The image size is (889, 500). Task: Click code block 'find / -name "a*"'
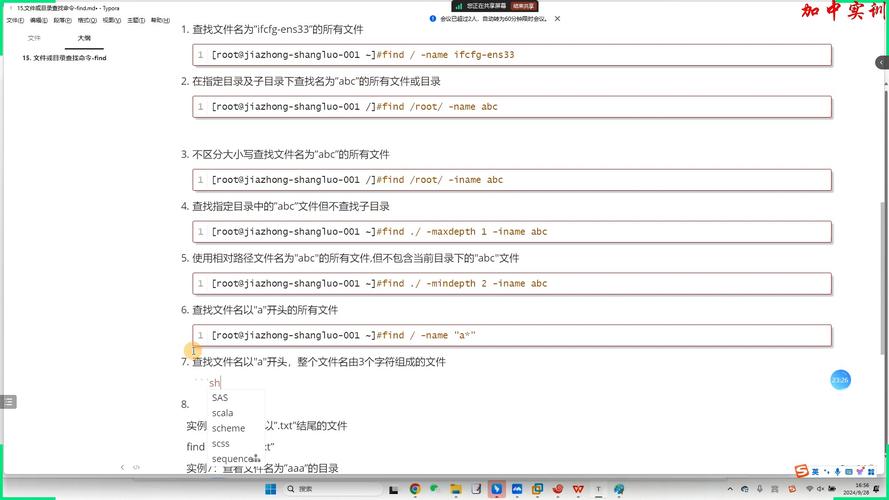[512, 335]
